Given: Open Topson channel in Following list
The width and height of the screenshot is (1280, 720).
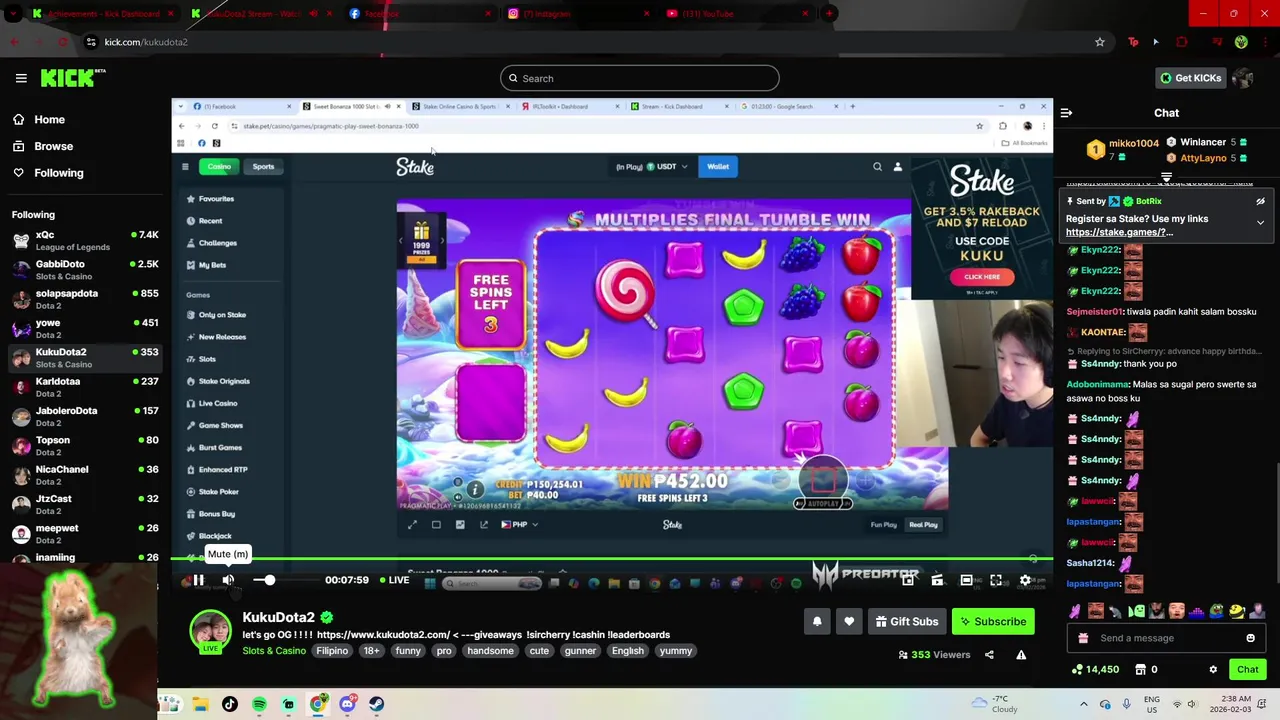Looking at the screenshot, I should point(85,446).
